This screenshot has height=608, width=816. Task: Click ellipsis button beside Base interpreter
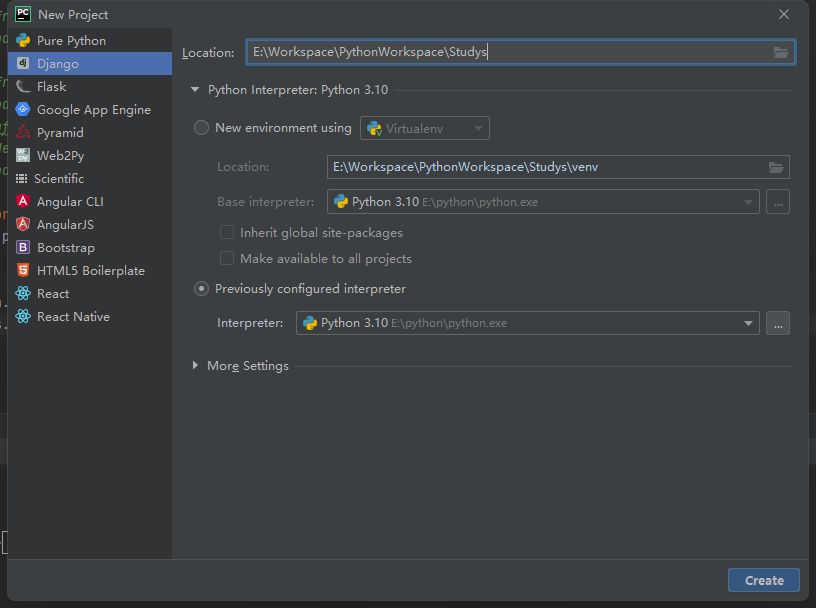tap(778, 202)
